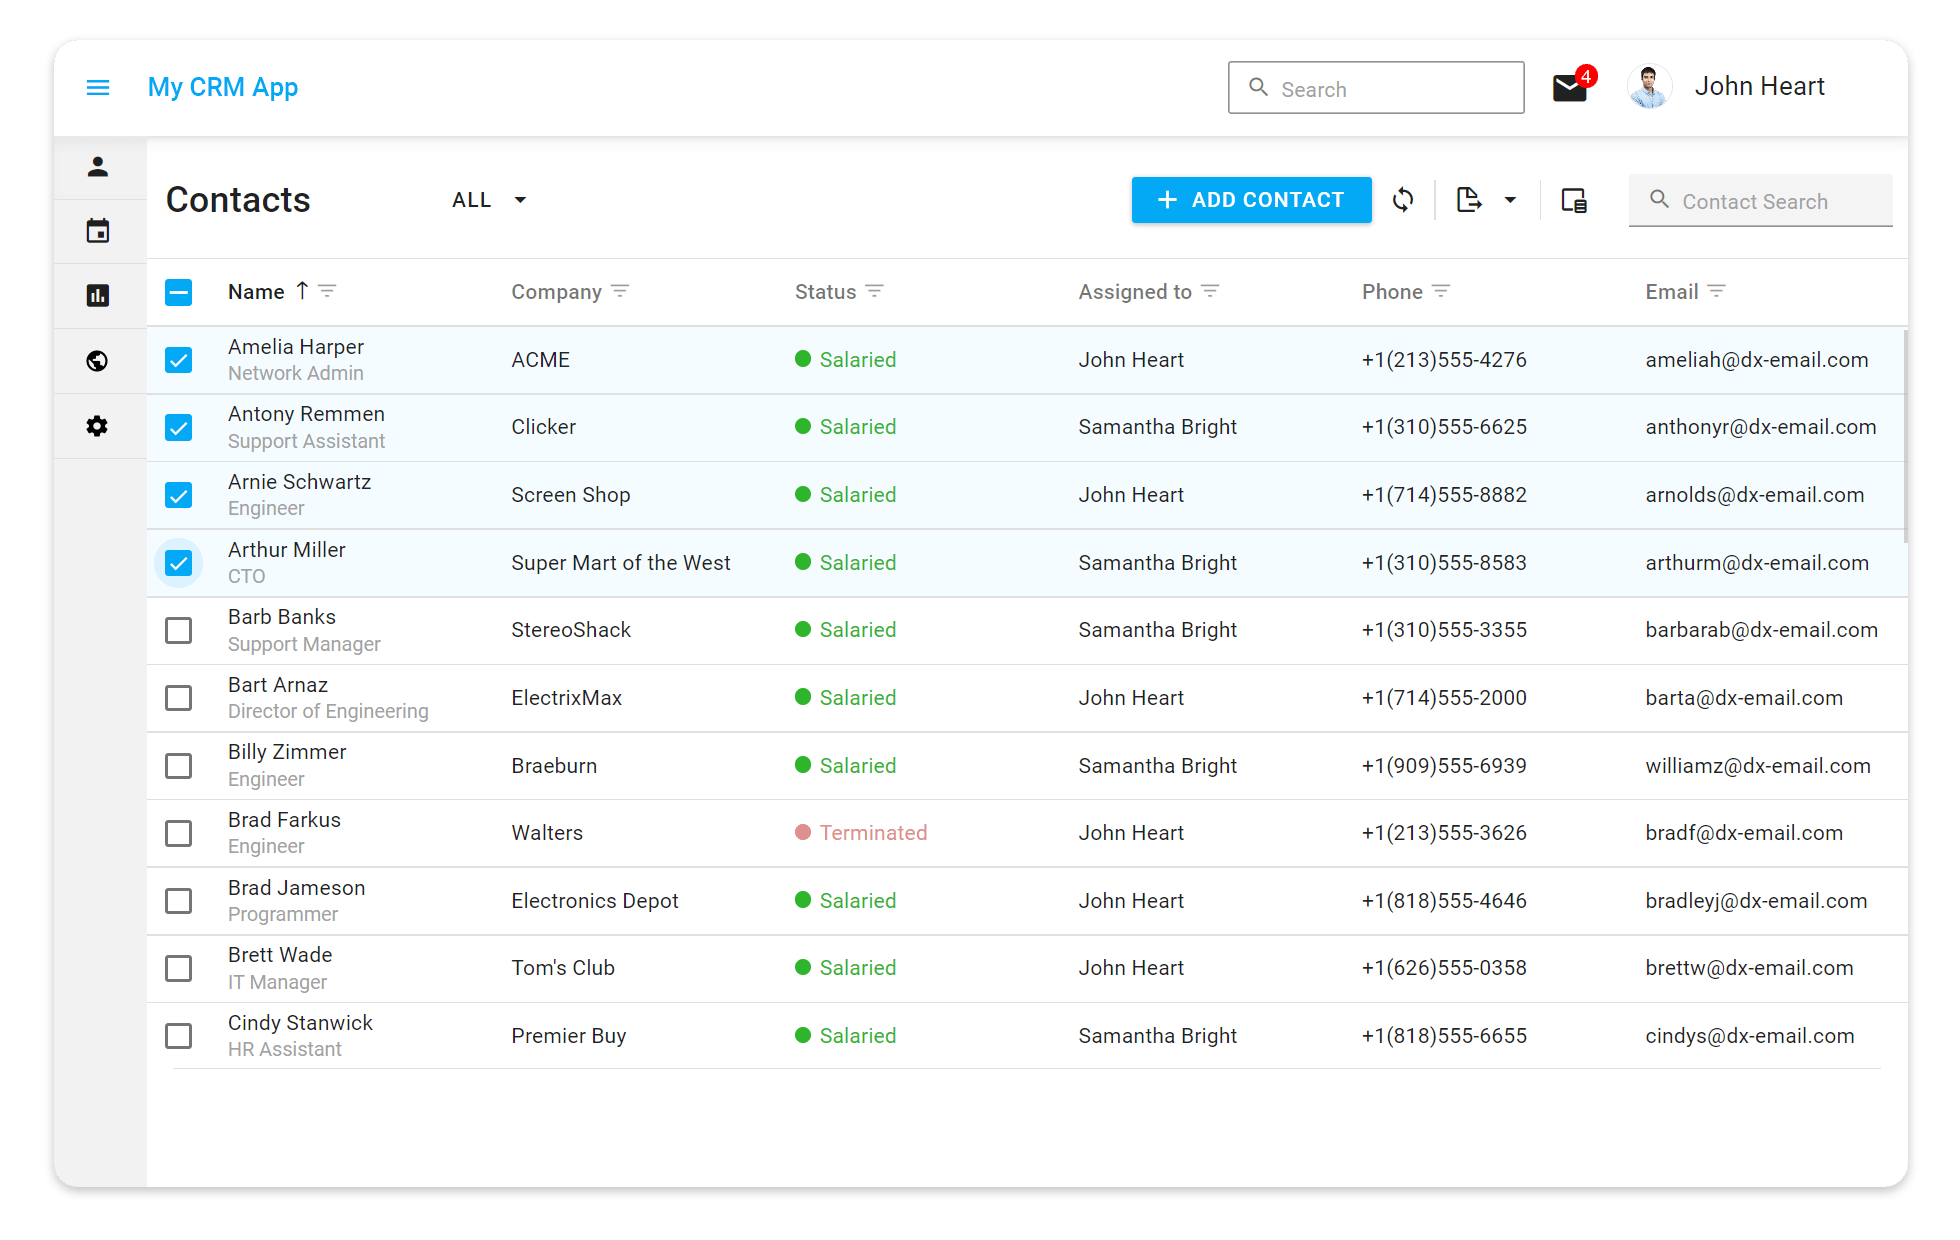Viewport: 1960px width, 1240px height.
Task: Refresh the contacts list
Action: pos(1403,200)
